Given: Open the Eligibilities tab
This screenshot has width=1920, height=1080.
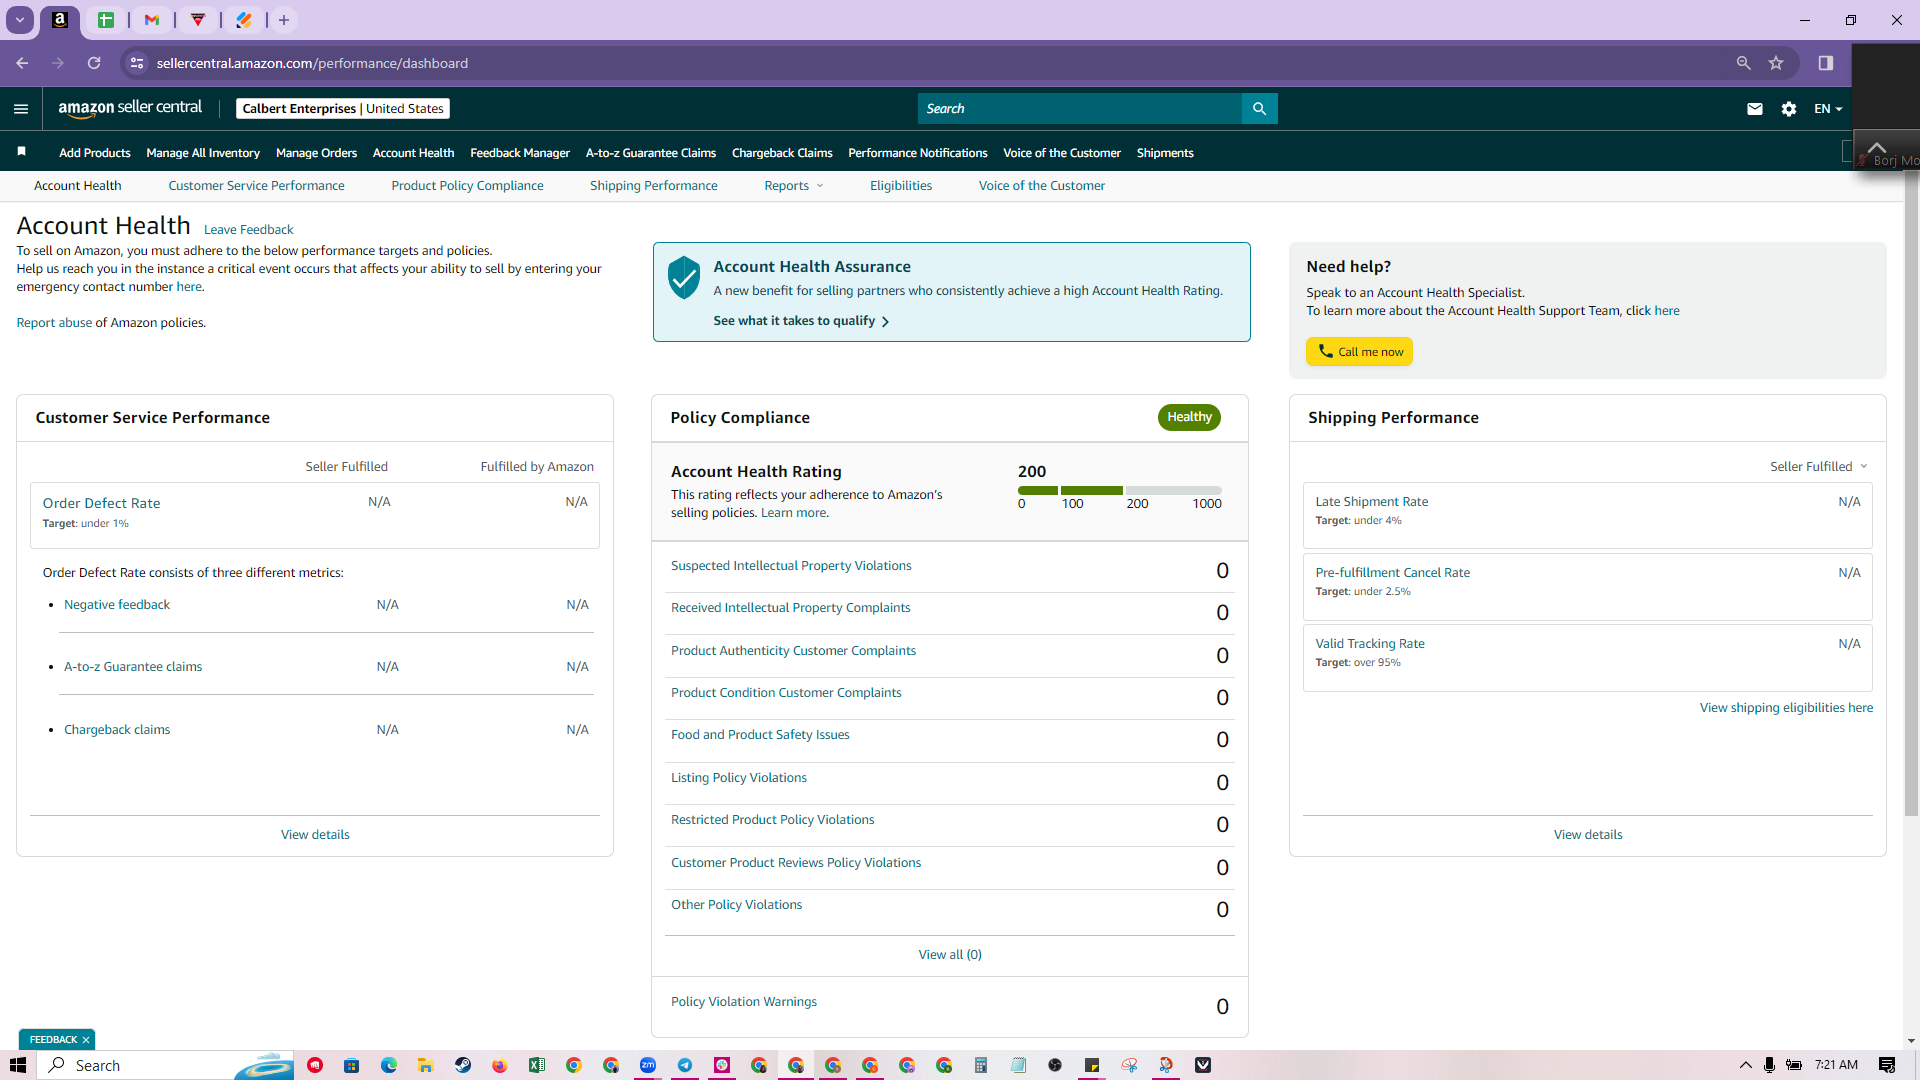Looking at the screenshot, I should [901, 186].
